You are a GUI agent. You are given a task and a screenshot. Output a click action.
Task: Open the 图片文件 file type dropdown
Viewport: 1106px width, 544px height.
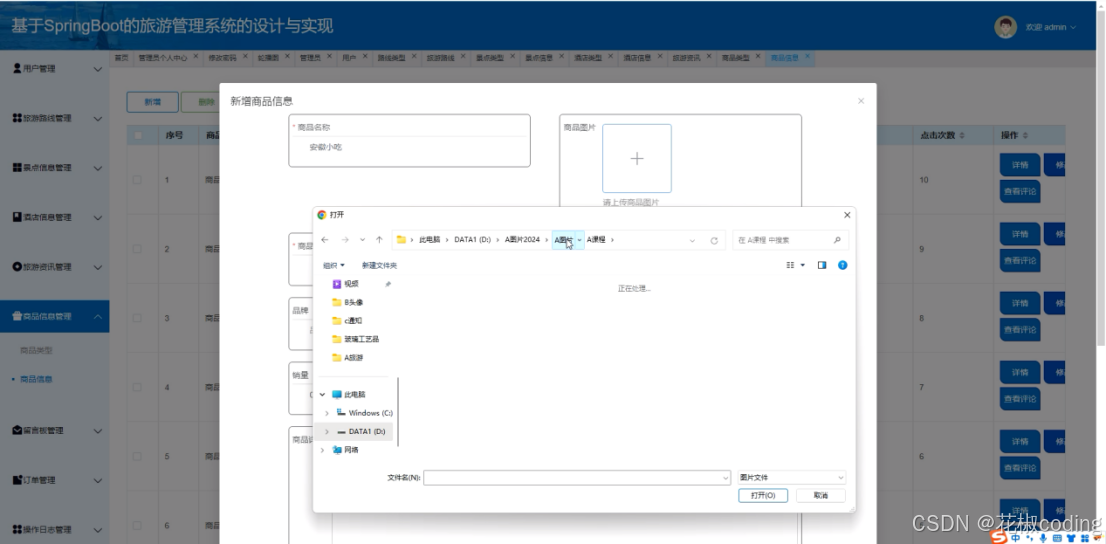pos(791,478)
